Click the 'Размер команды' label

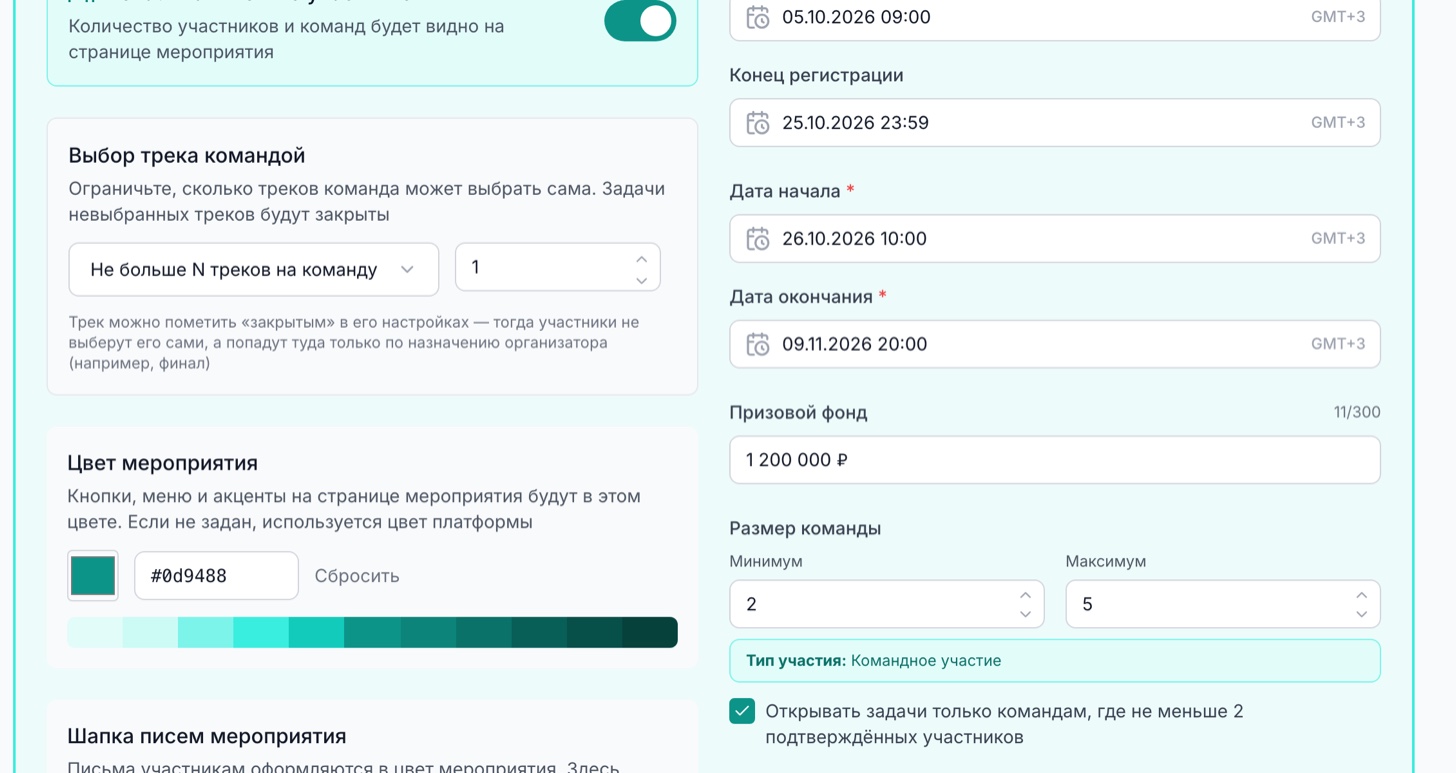point(805,528)
